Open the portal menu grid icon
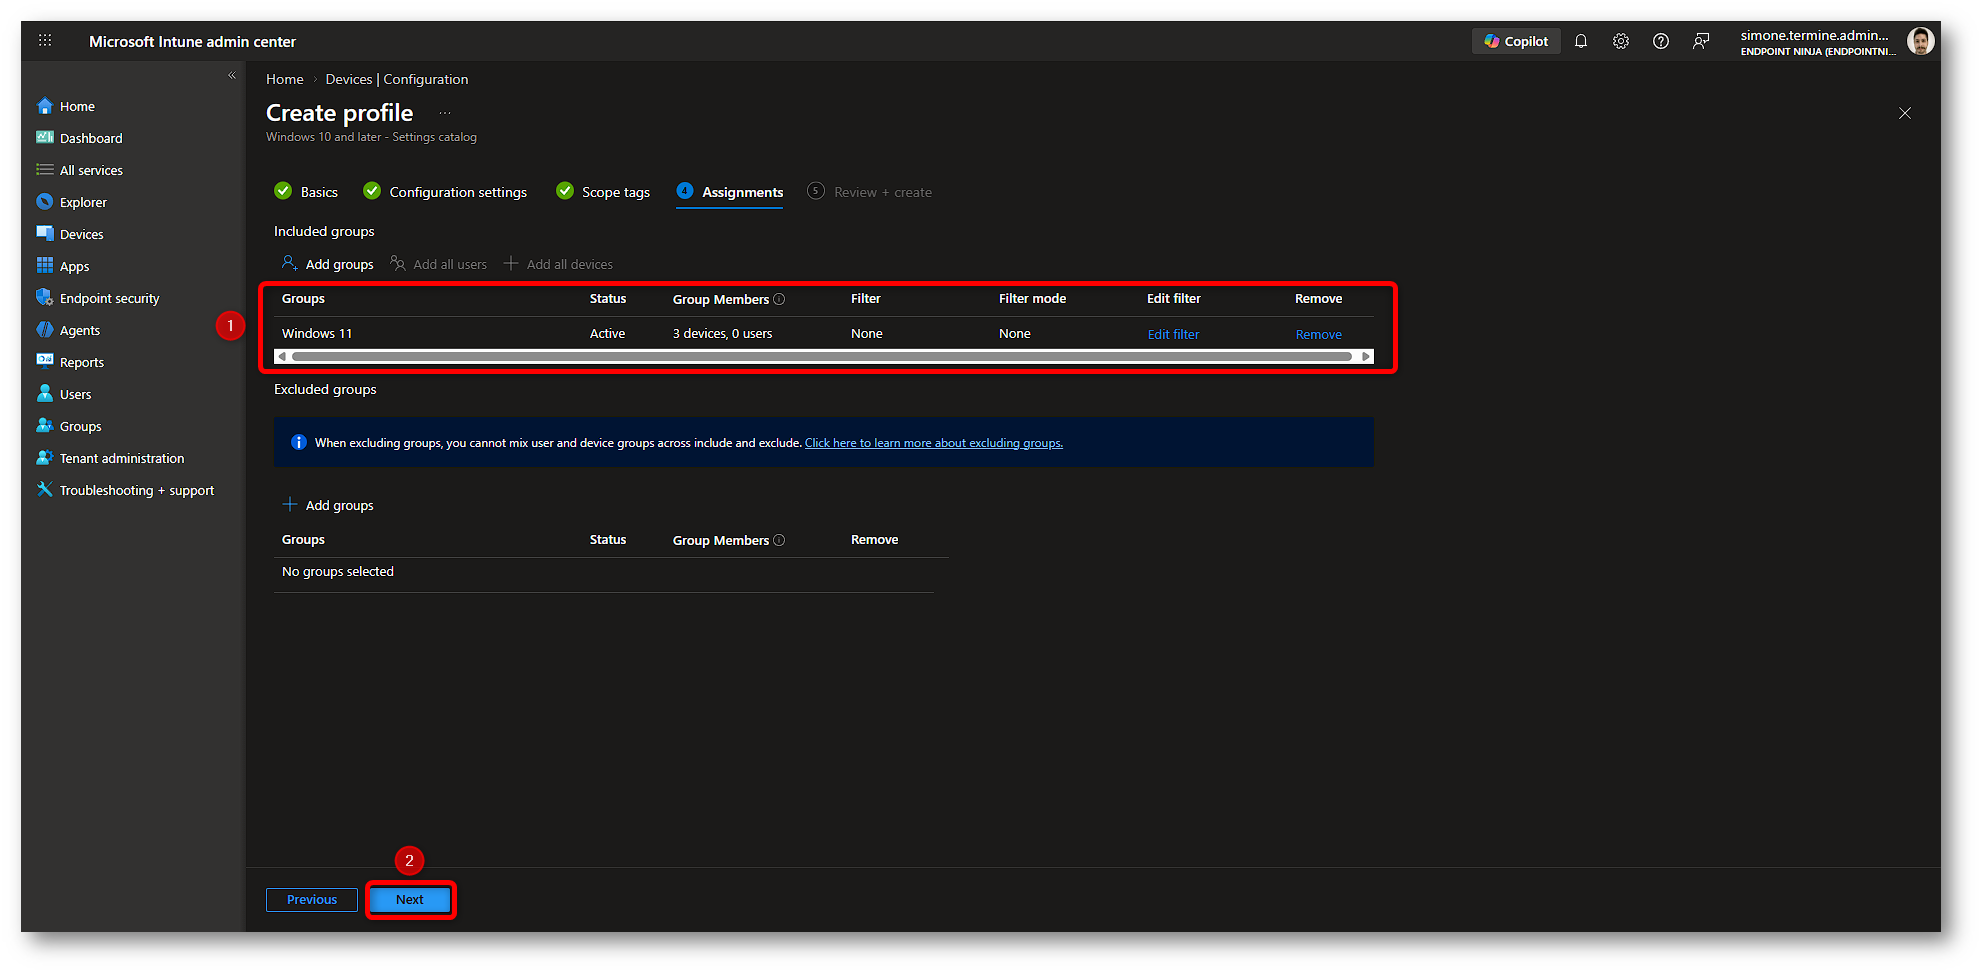The image size is (1983, 974). (x=45, y=41)
